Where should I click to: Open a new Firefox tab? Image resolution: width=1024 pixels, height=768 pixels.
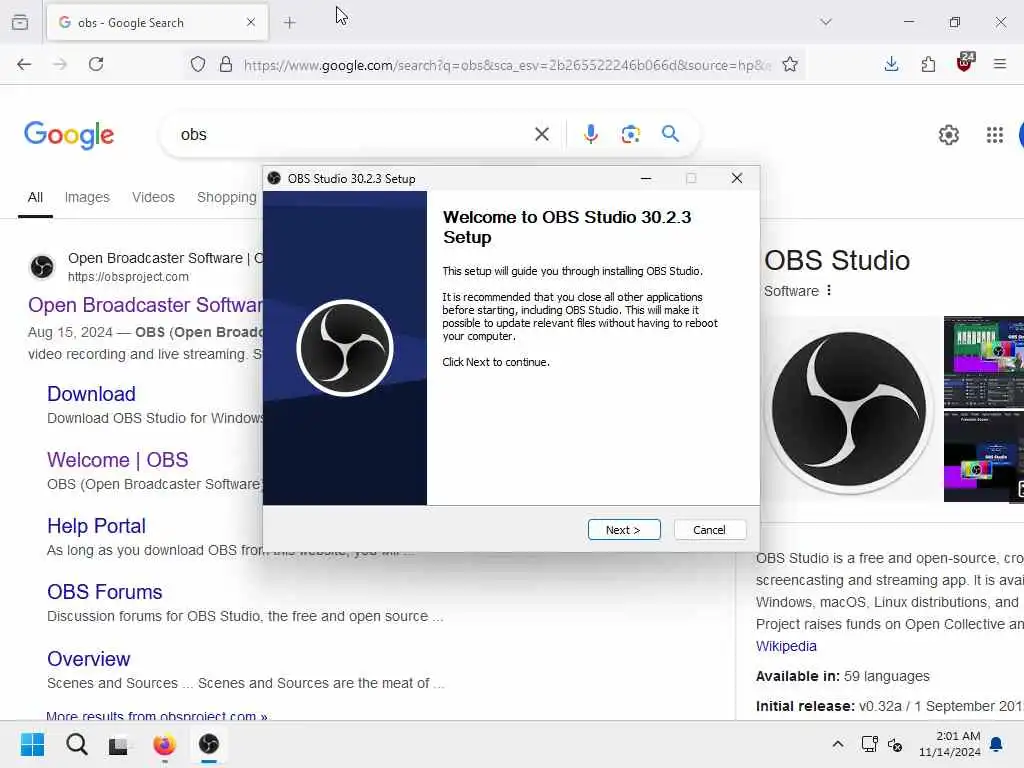tap(290, 23)
